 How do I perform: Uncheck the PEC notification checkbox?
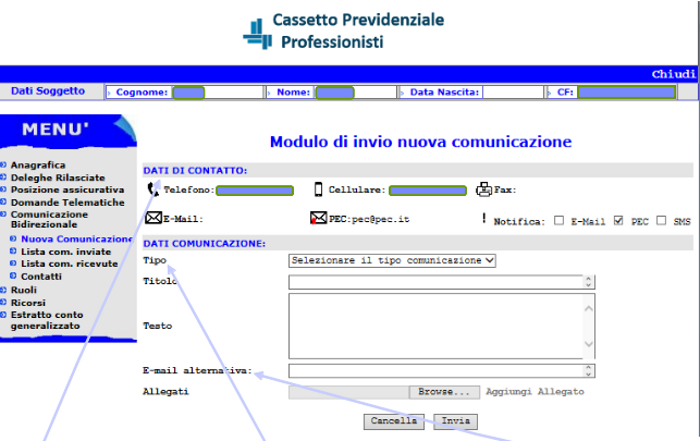[618, 220]
